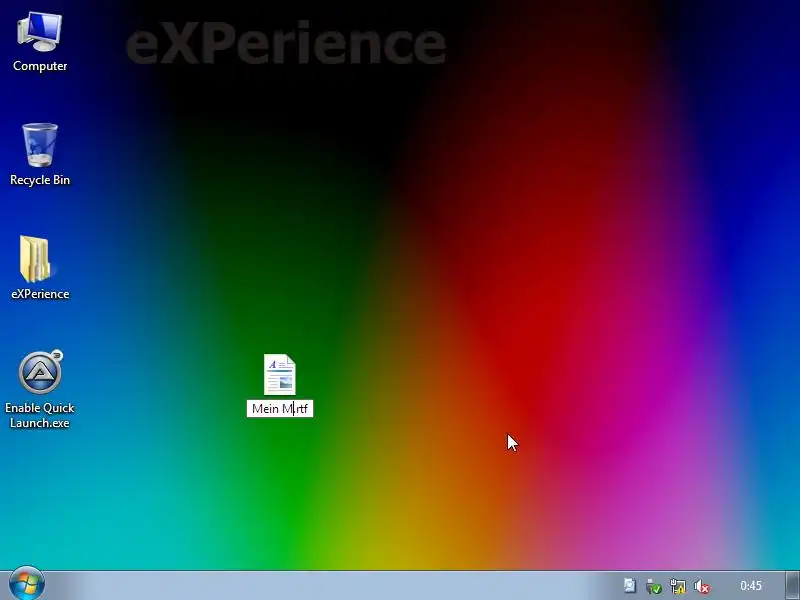Click inside the file rename text box
Screen dimensions: 800x600
(x=280, y=409)
